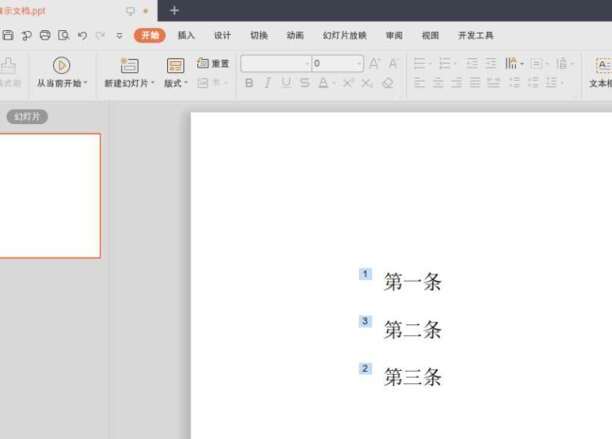The height and width of the screenshot is (439, 612).
Task: Click the increase indent icon
Action: point(491,63)
